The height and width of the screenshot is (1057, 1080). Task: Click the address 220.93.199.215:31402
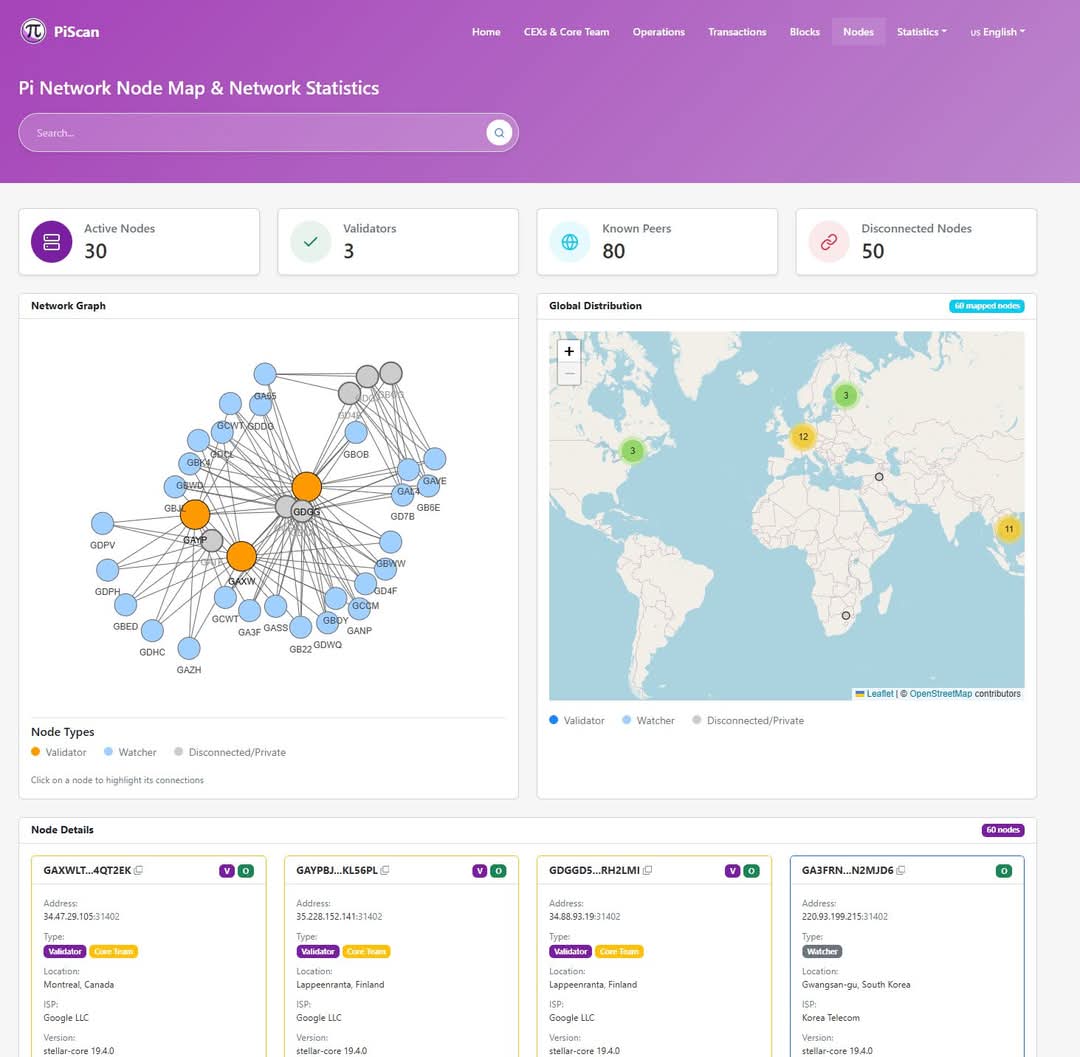pyautogui.click(x=844, y=917)
